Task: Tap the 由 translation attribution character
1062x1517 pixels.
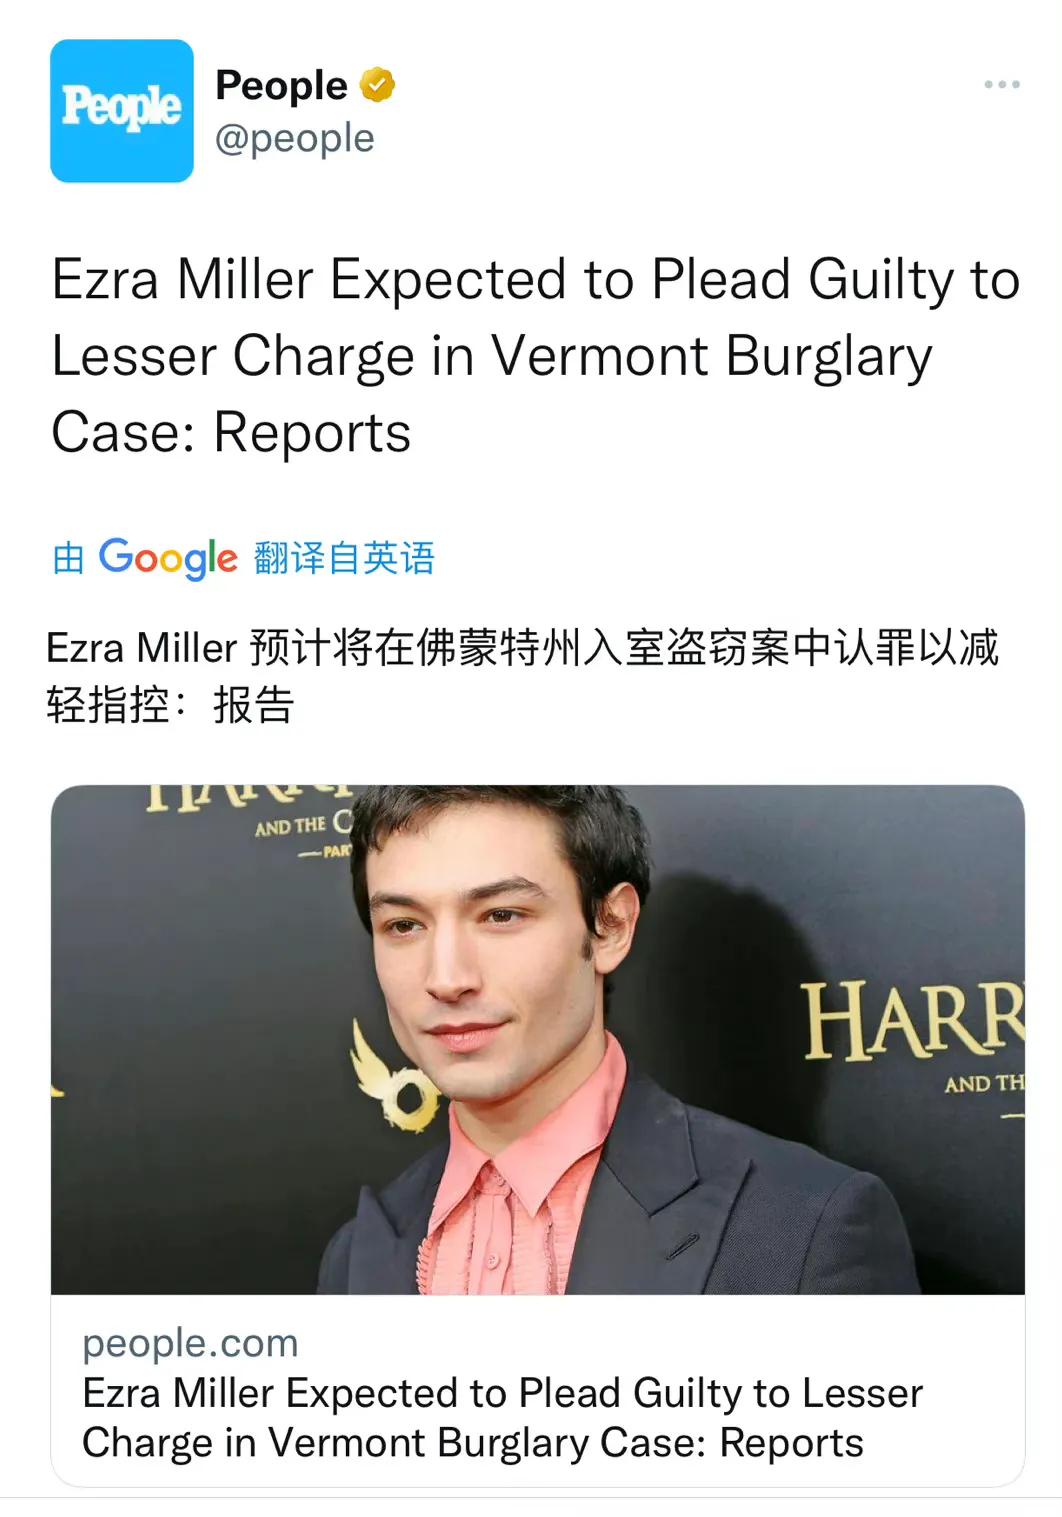Action: click(x=68, y=558)
